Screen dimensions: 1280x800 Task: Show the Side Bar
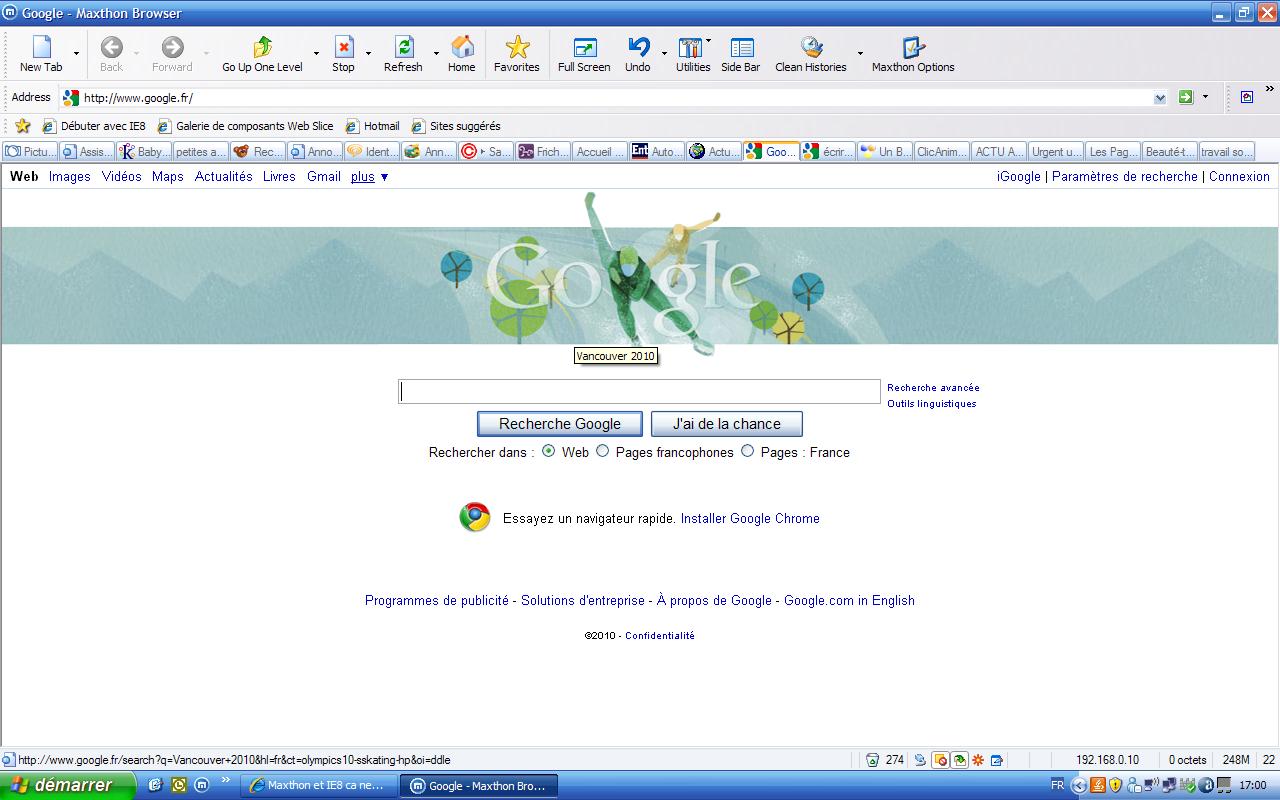point(741,54)
